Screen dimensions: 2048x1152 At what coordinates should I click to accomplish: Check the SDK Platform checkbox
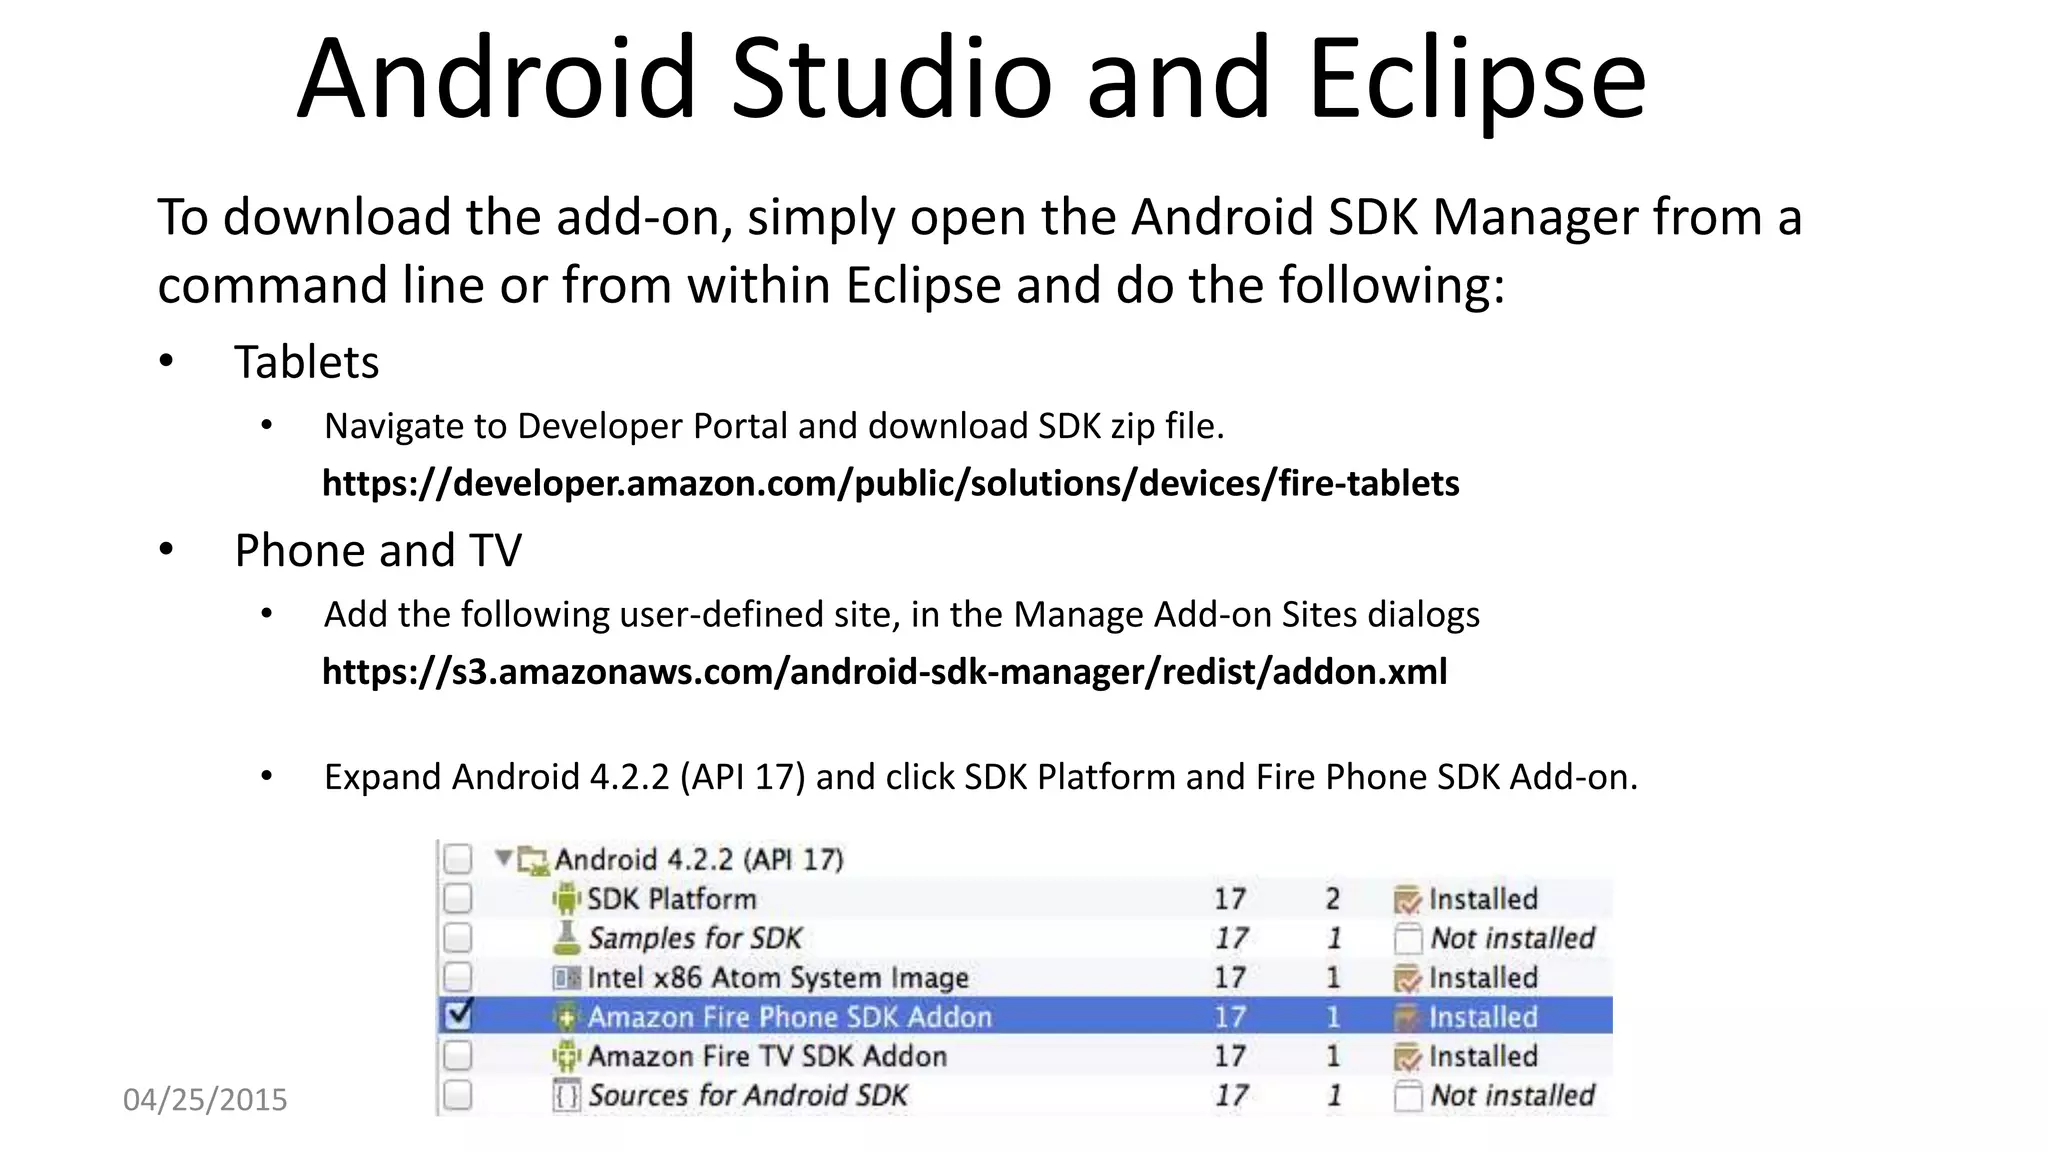tap(457, 898)
